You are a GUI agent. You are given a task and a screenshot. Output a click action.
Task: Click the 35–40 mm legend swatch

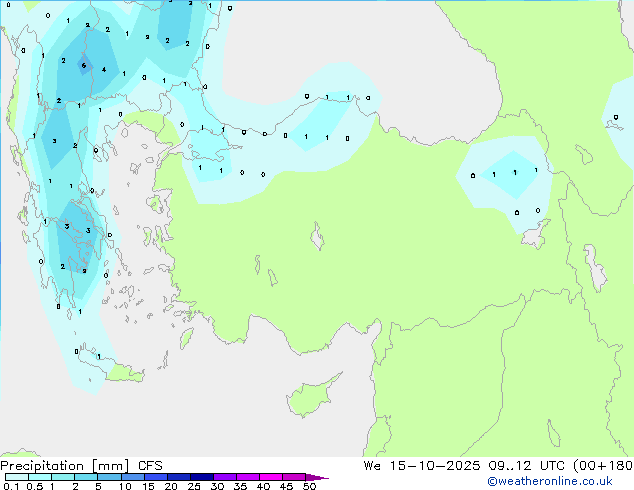[248, 477]
